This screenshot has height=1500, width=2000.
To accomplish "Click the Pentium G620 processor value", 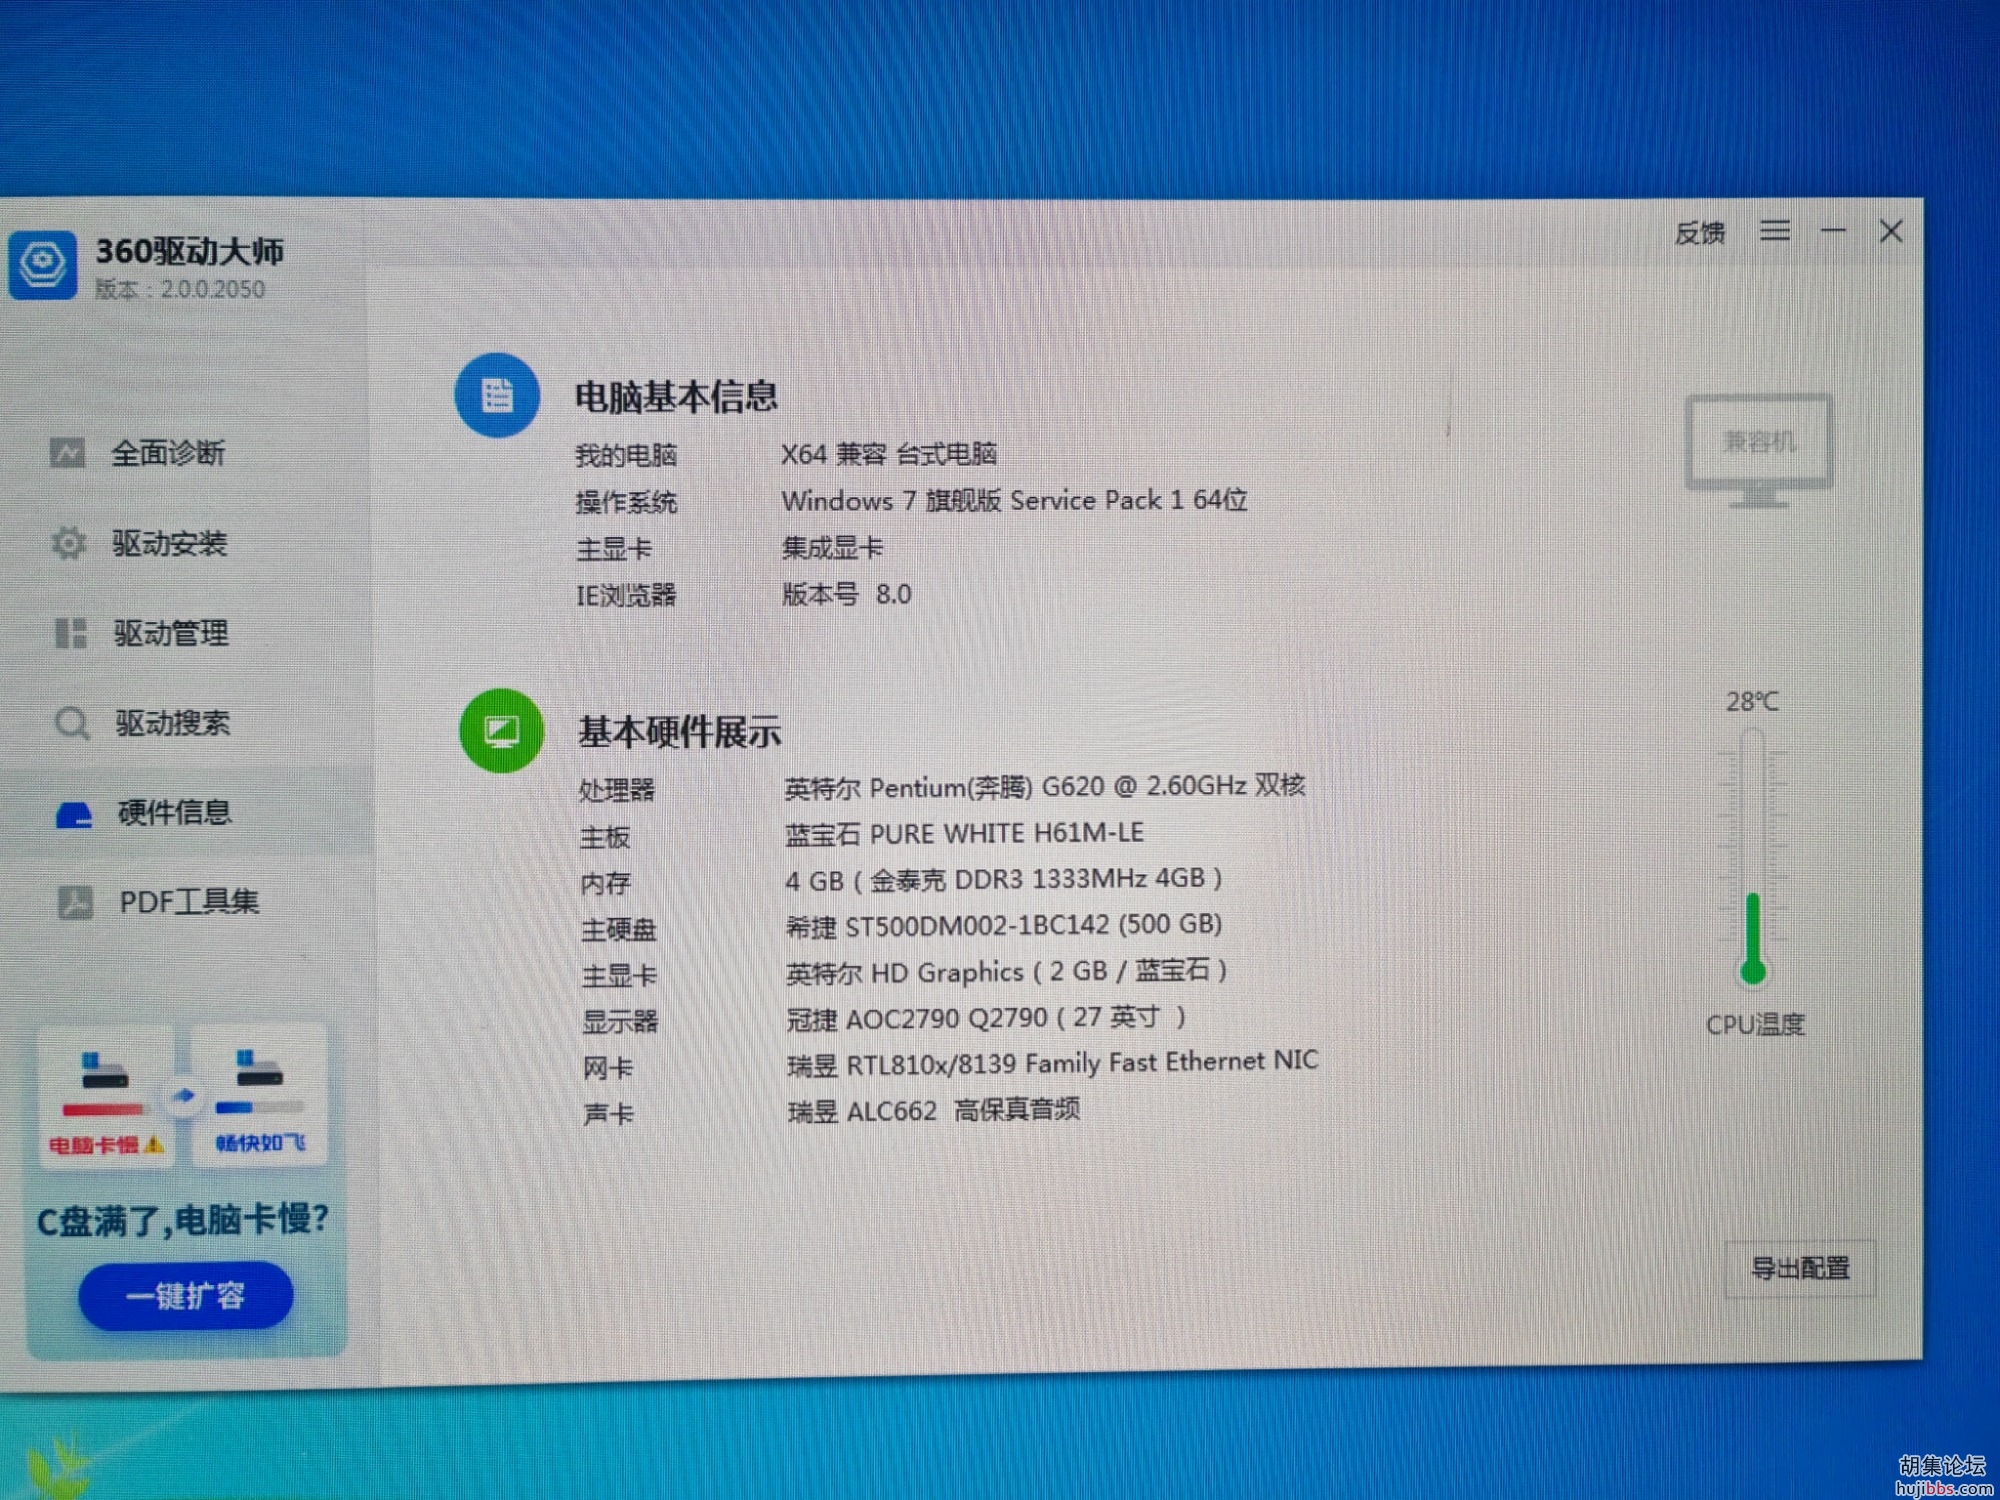I will click(x=1045, y=787).
